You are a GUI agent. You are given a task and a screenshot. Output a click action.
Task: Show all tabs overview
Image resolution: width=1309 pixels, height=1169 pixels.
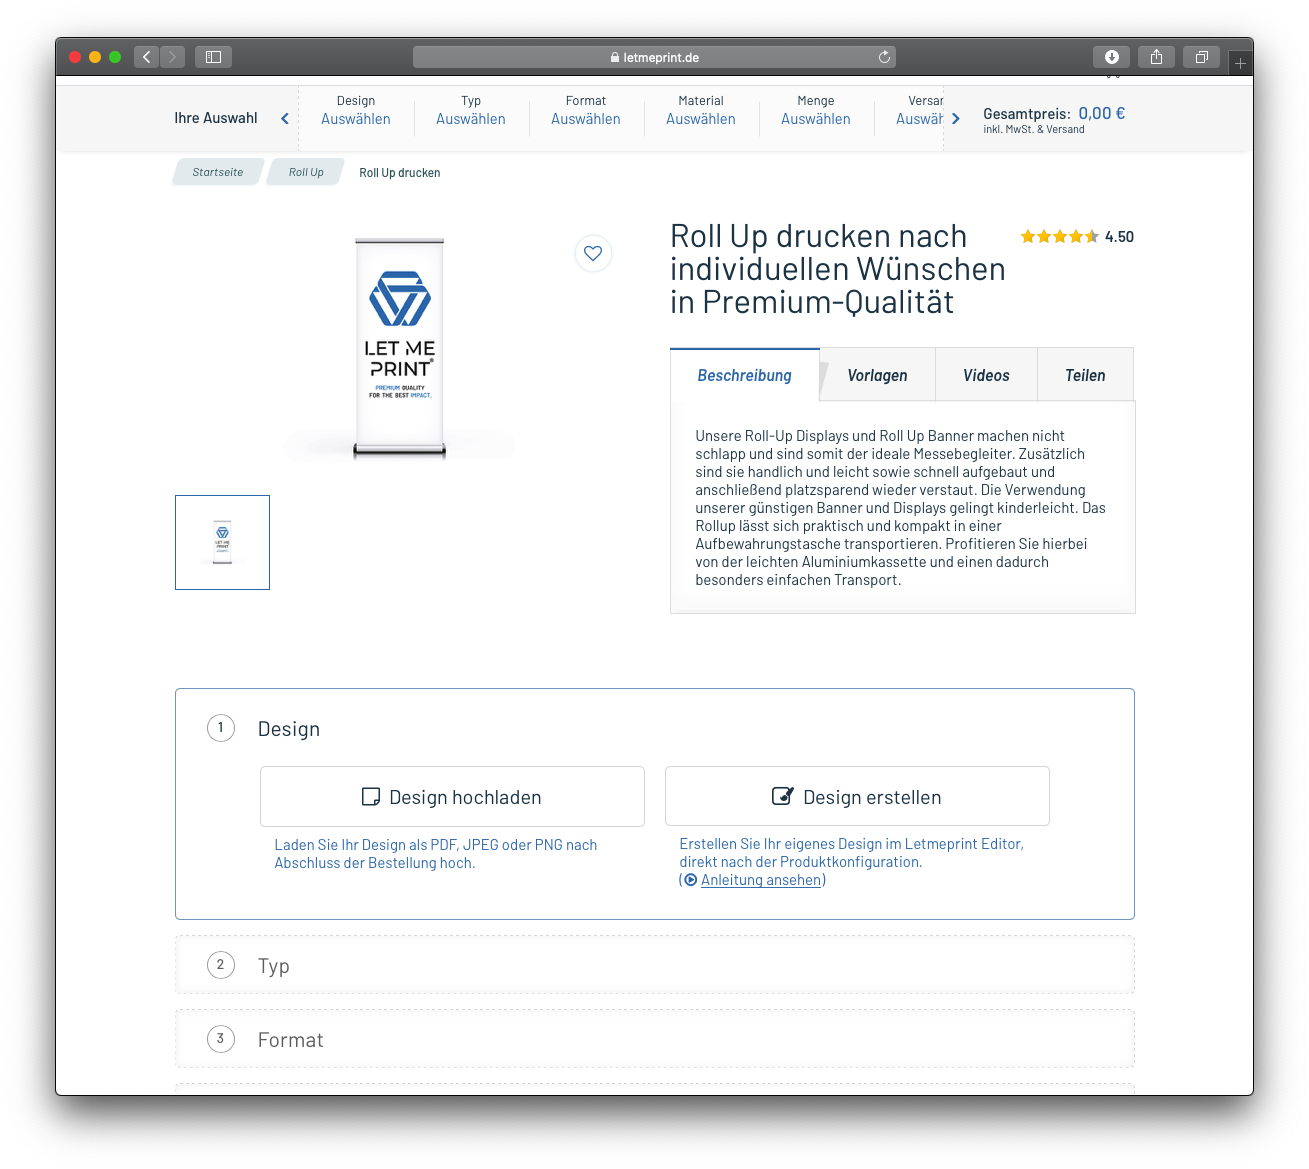pyautogui.click(x=1201, y=57)
